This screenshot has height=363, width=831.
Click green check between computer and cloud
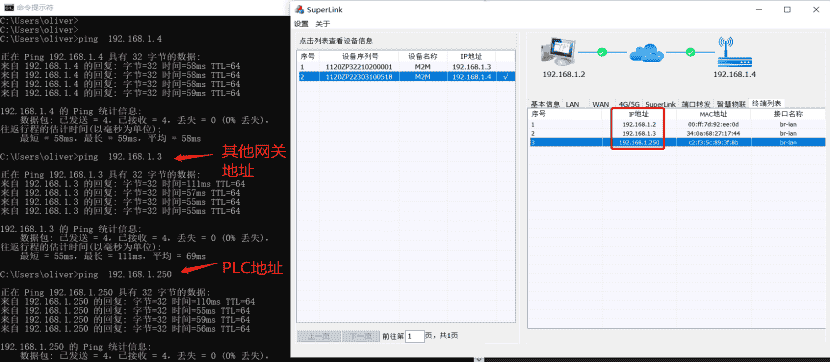pos(602,52)
